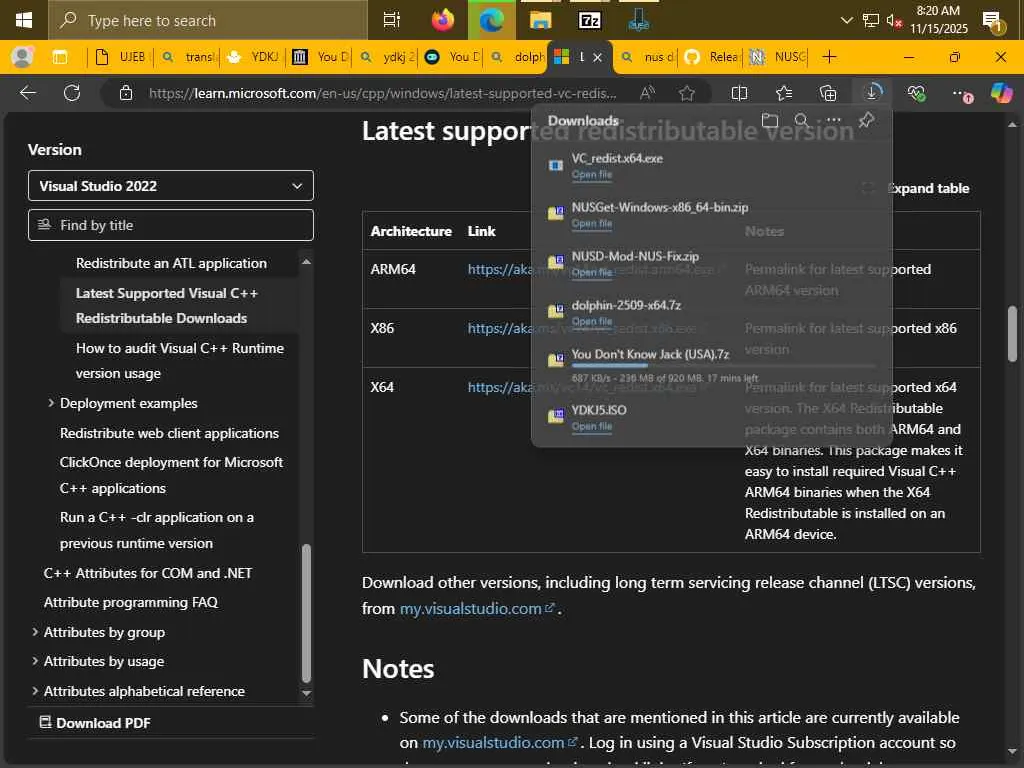1024x768 pixels.
Task: Open the Favorites list icon
Action: [784, 93]
